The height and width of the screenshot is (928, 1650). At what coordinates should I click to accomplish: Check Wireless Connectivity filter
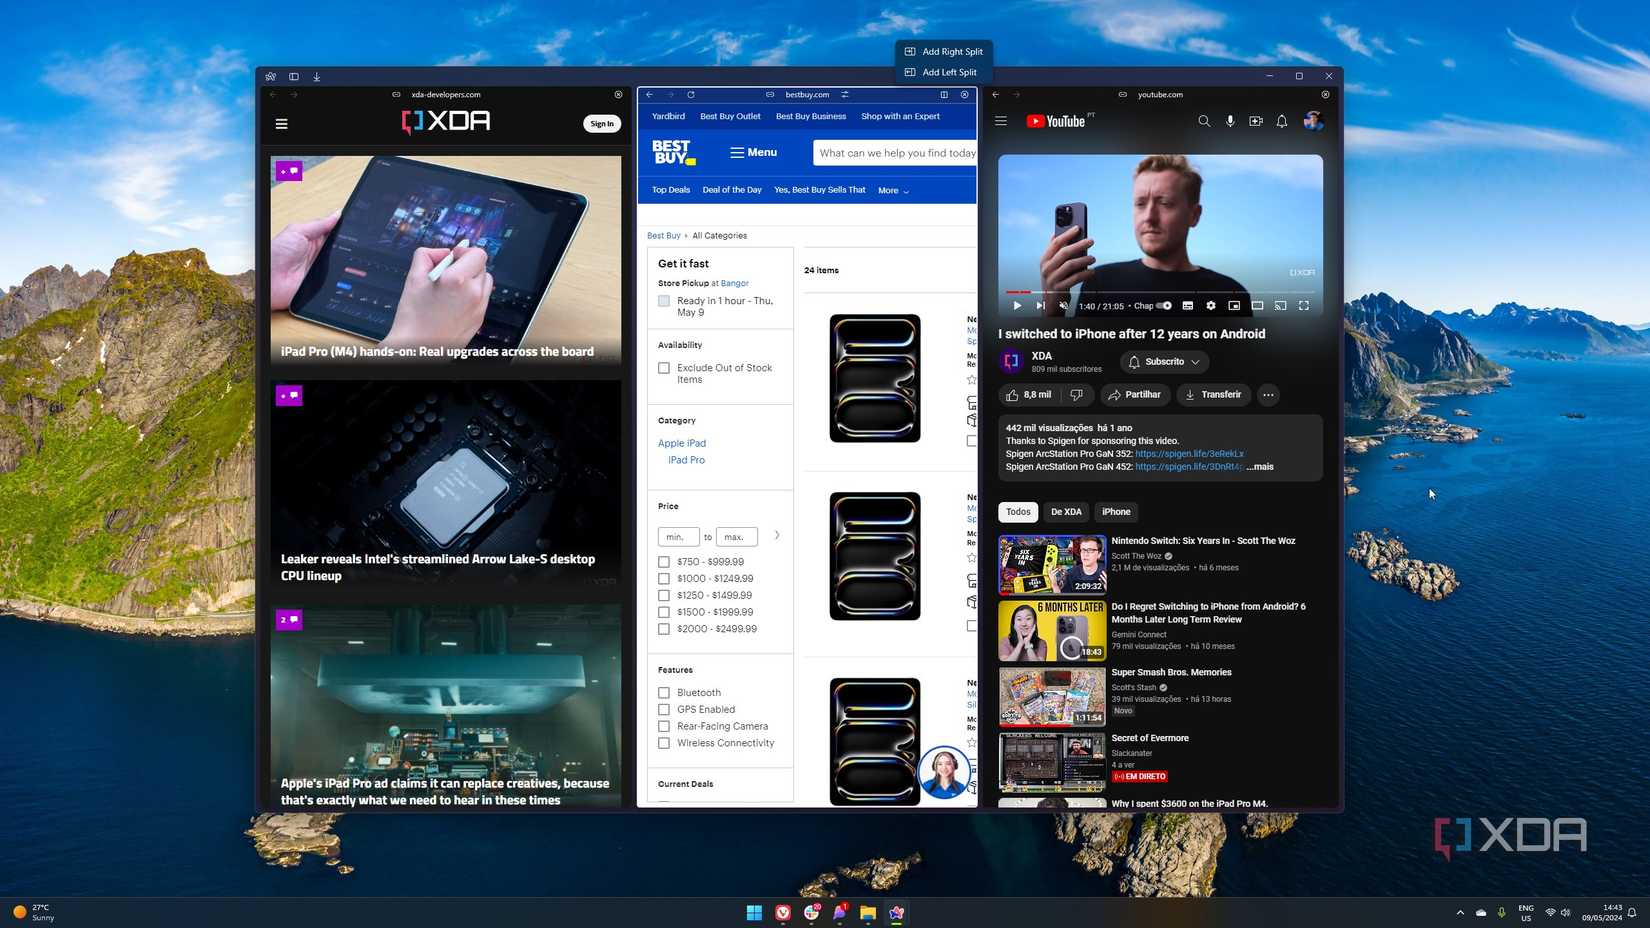(x=664, y=743)
